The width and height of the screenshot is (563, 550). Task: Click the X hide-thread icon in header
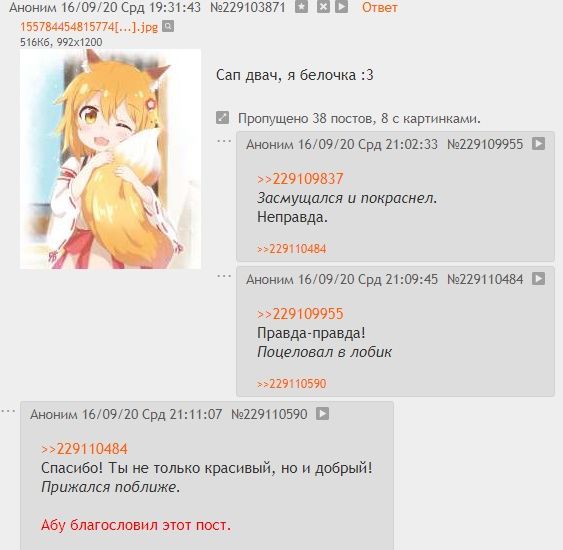323,6
